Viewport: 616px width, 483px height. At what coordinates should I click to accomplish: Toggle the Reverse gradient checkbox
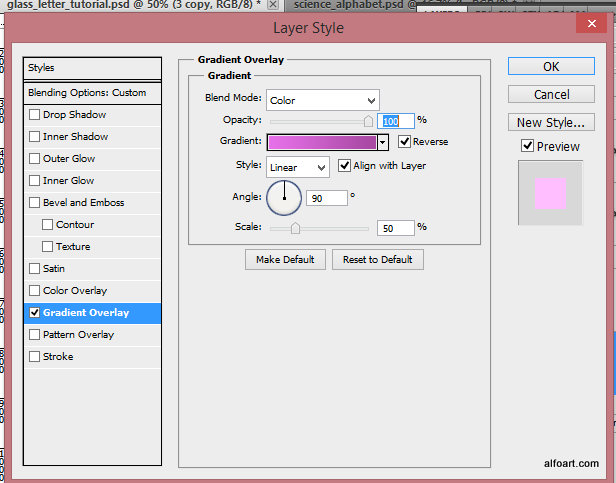point(404,142)
